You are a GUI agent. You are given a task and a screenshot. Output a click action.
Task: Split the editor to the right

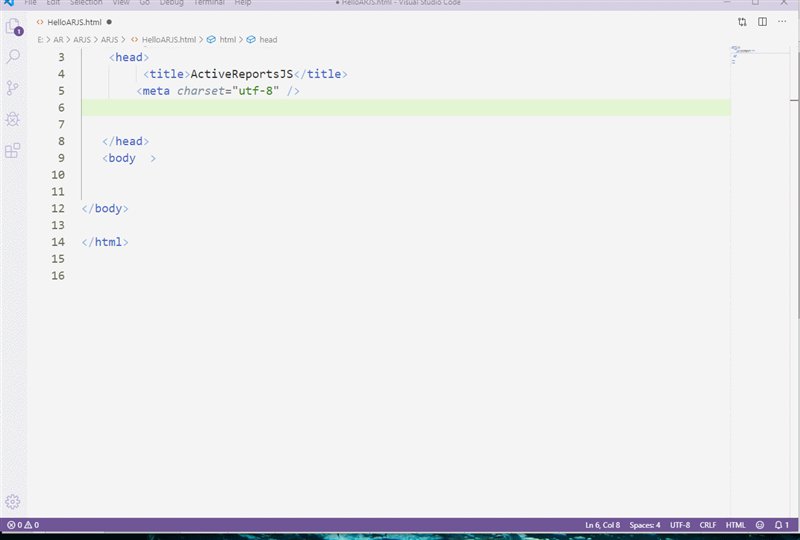[762, 21]
